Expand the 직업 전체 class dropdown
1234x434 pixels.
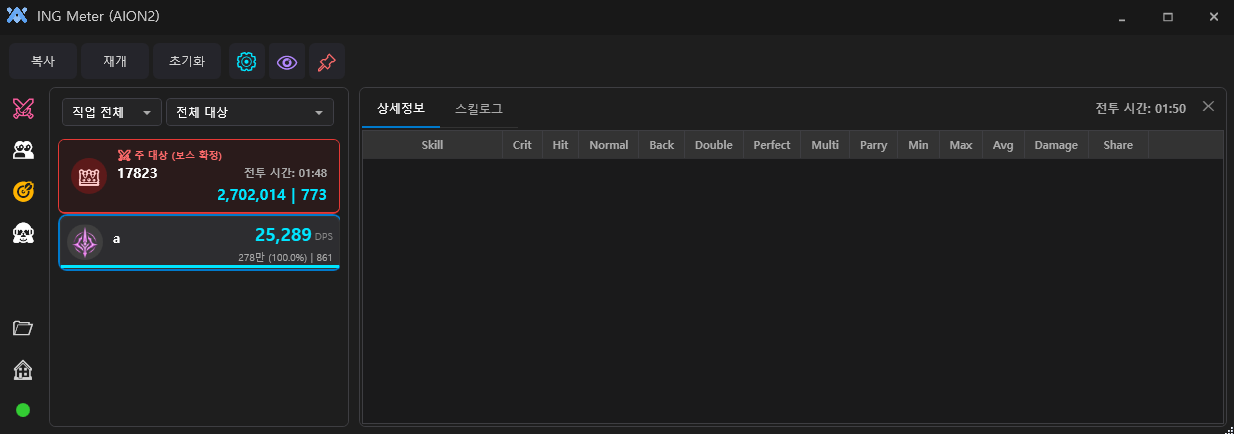point(111,112)
